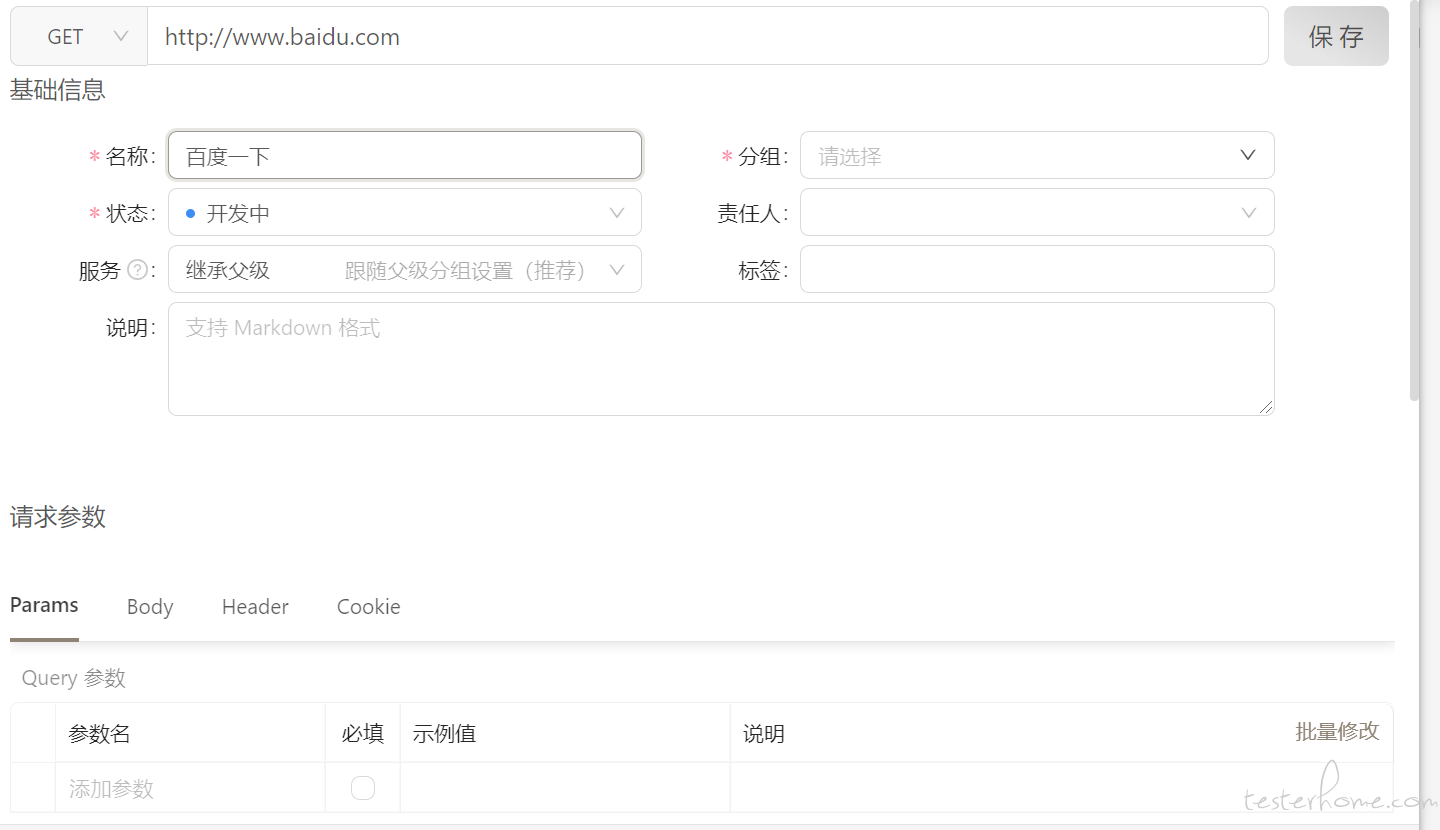The height and width of the screenshot is (830, 1440).
Task: Click the Query 参数 label
Action: (74, 678)
